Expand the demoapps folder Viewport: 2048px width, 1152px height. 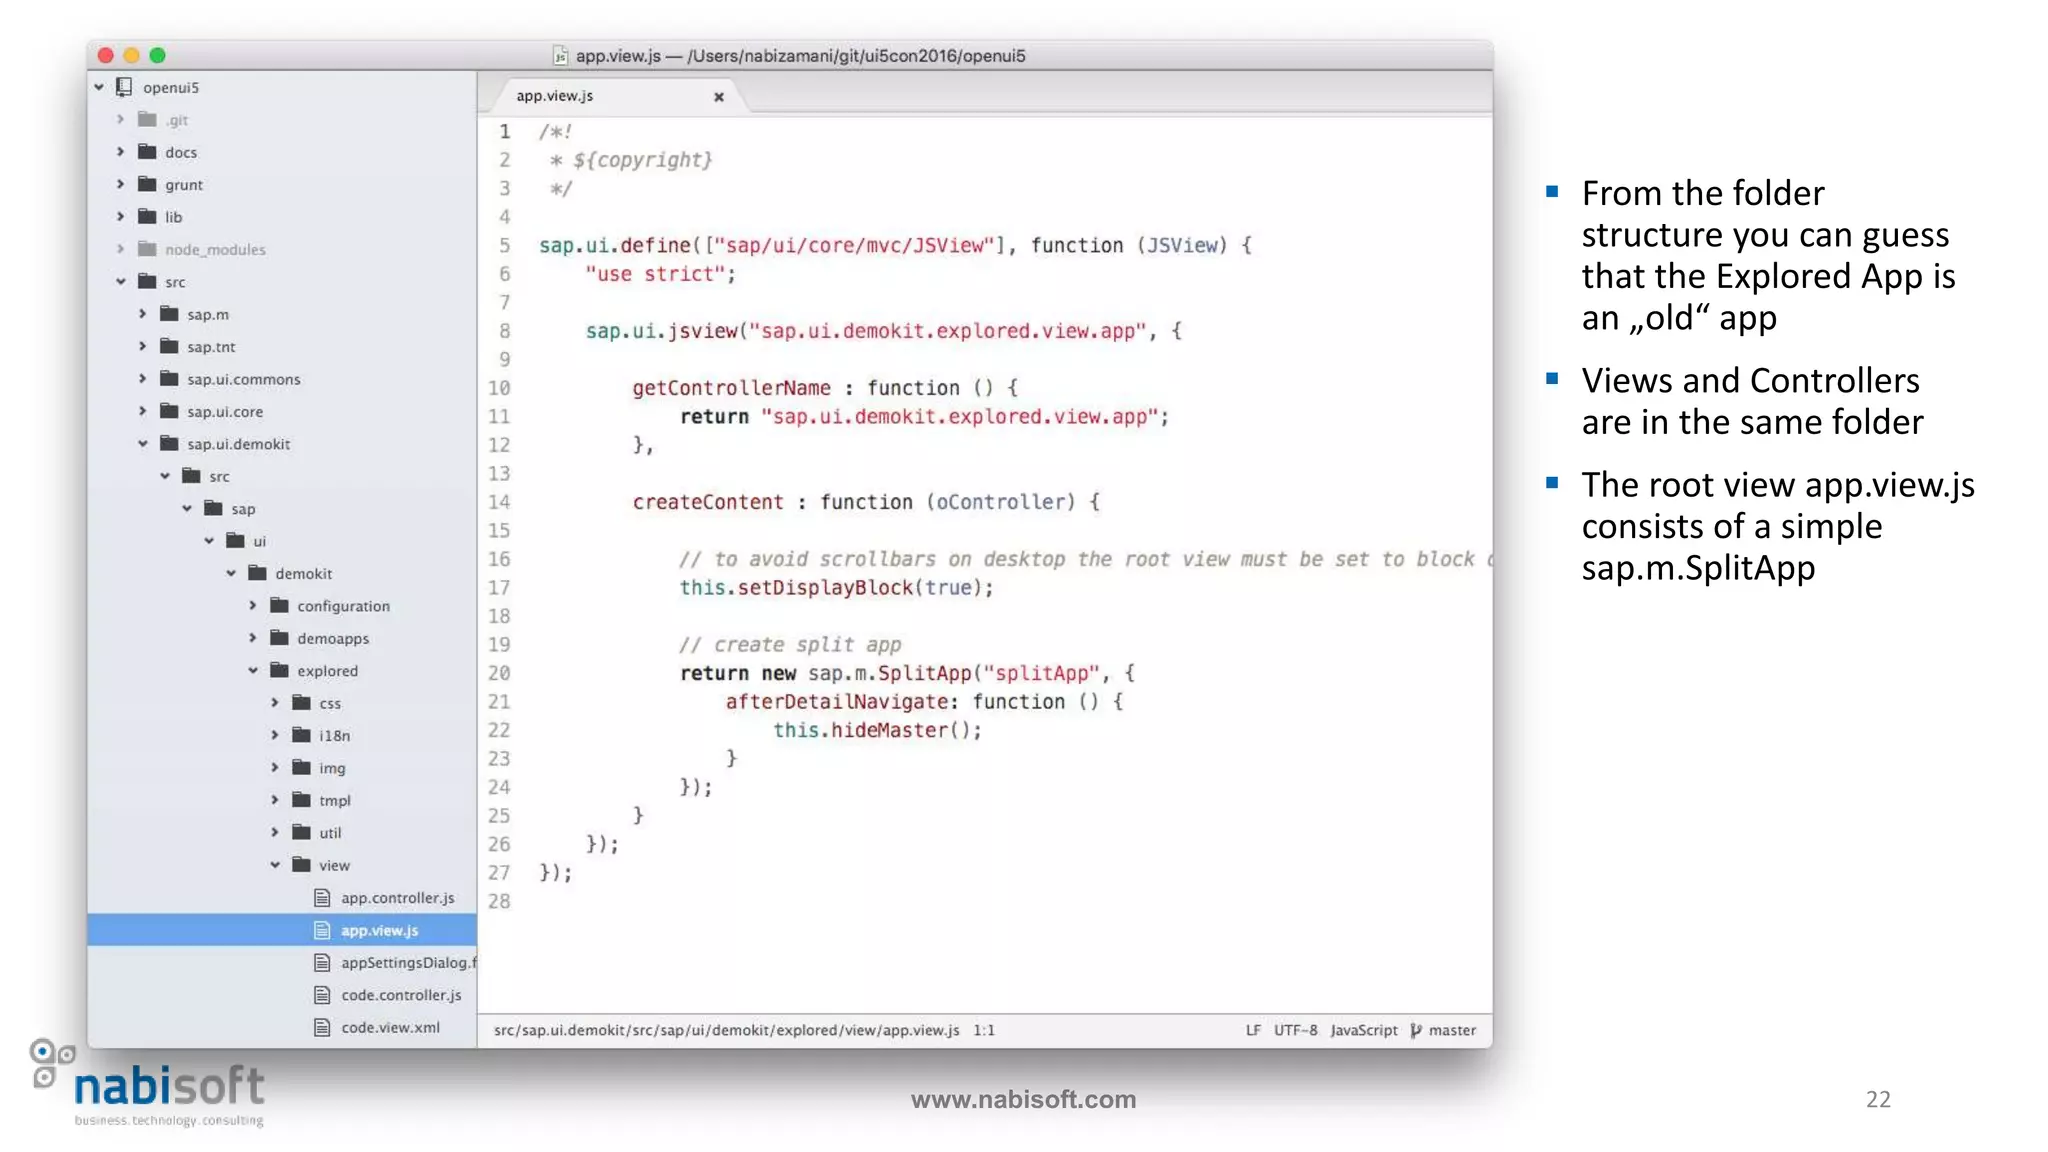pyautogui.click(x=253, y=638)
